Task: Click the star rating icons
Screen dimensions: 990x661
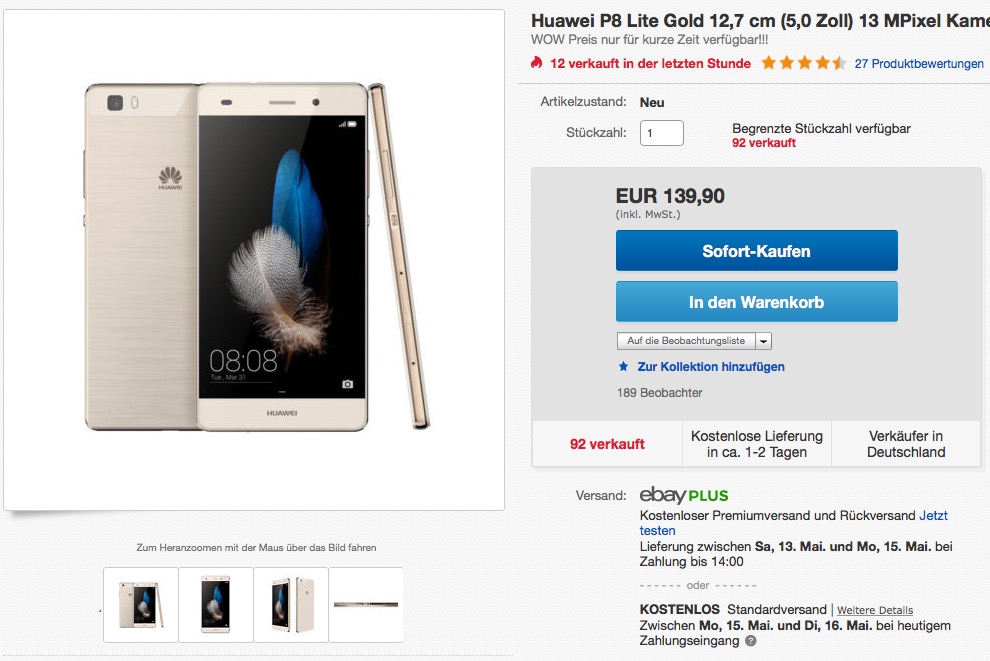Action: [x=803, y=63]
